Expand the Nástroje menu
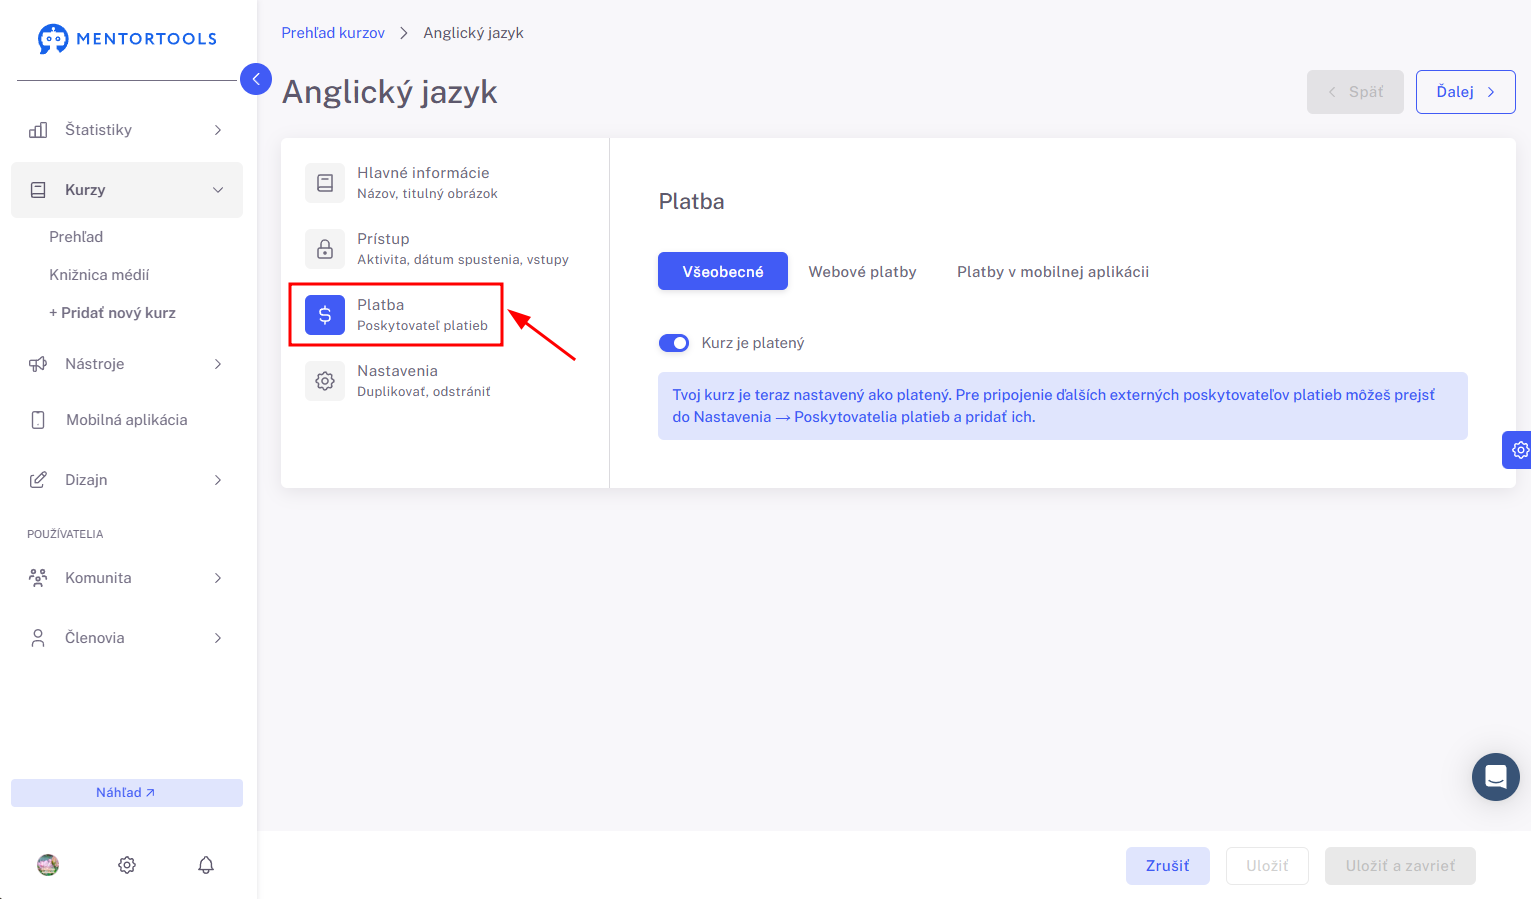The image size is (1531, 899). coord(127,364)
